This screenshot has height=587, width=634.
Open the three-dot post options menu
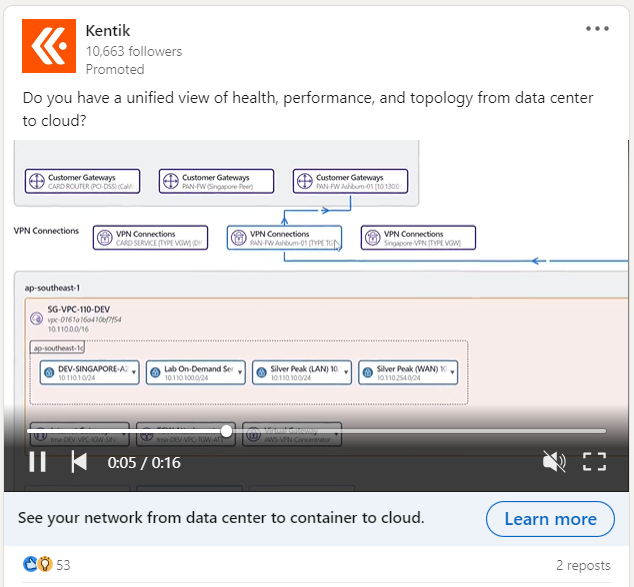pos(597,28)
